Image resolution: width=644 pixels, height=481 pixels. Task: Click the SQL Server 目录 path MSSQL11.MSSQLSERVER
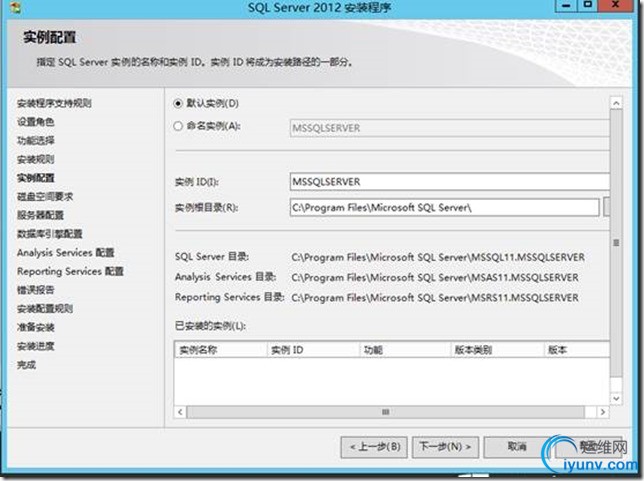438,258
